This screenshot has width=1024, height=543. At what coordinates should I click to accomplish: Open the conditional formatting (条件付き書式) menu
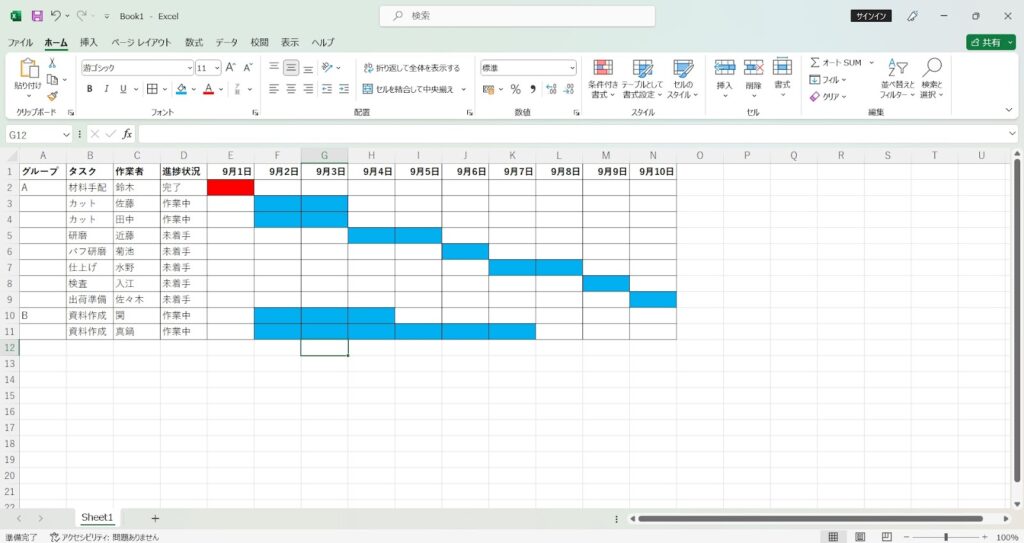pos(602,78)
